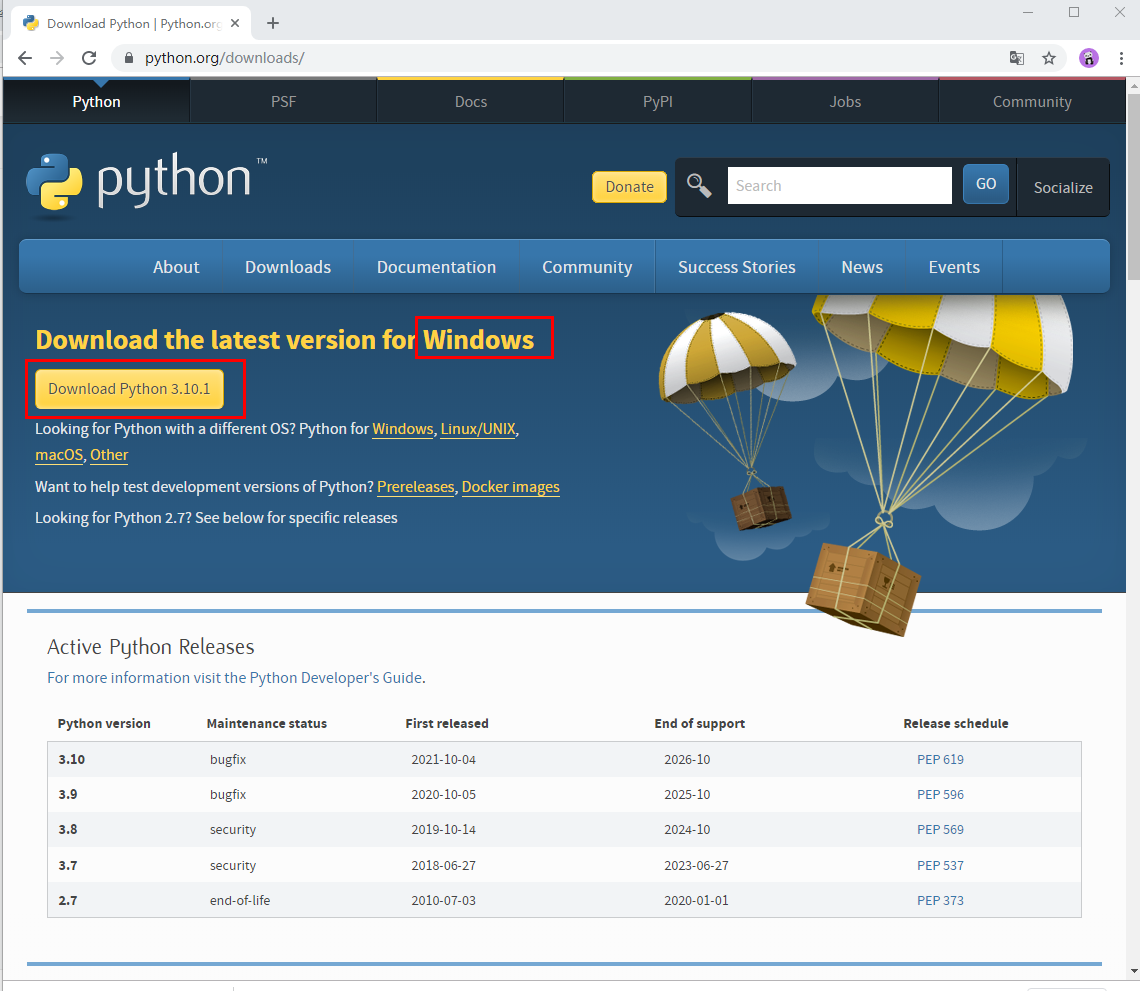The height and width of the screenshot is (991, 1140).
Task: Click the 3.10 version cell
Action: [71, 760]
